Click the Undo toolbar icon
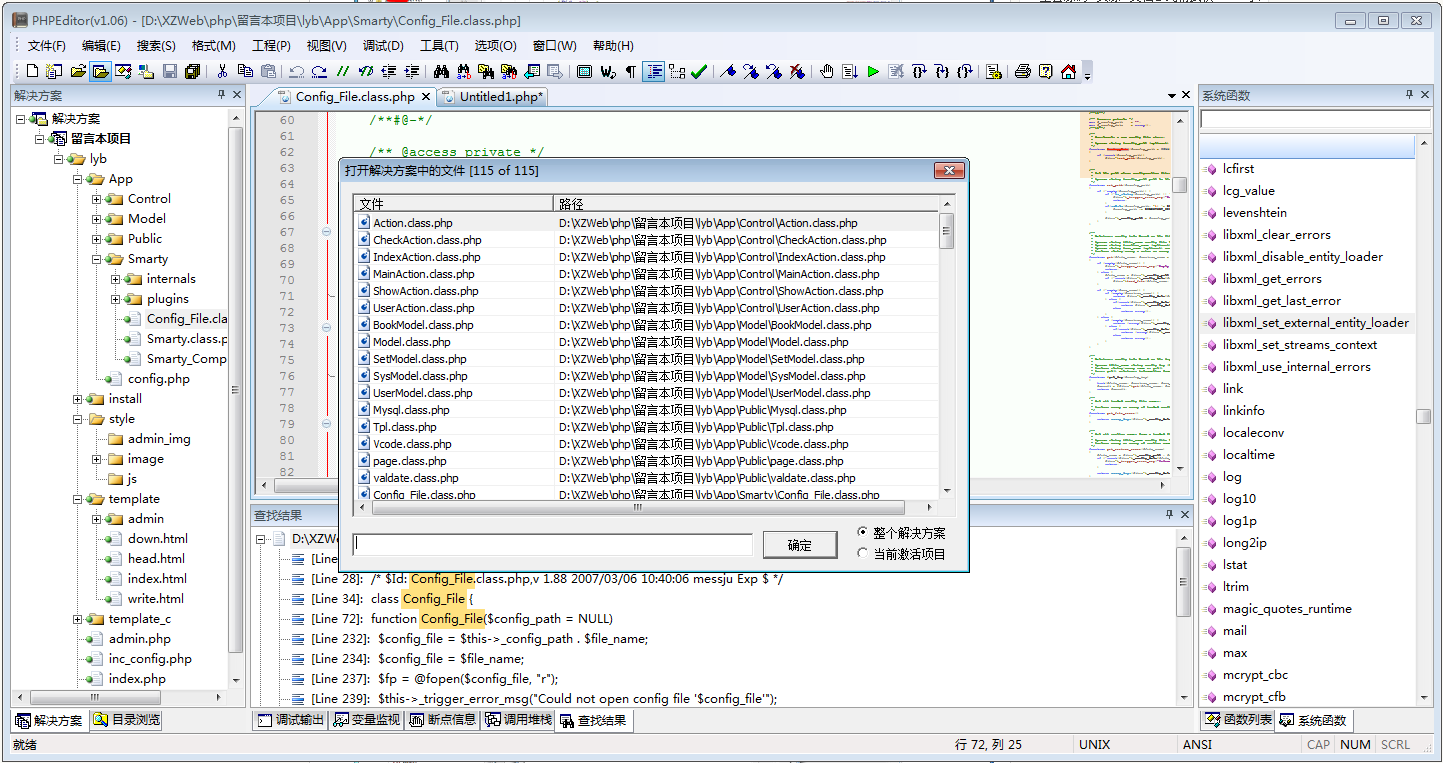1443x763 pixels. click(x=296, y=71)
